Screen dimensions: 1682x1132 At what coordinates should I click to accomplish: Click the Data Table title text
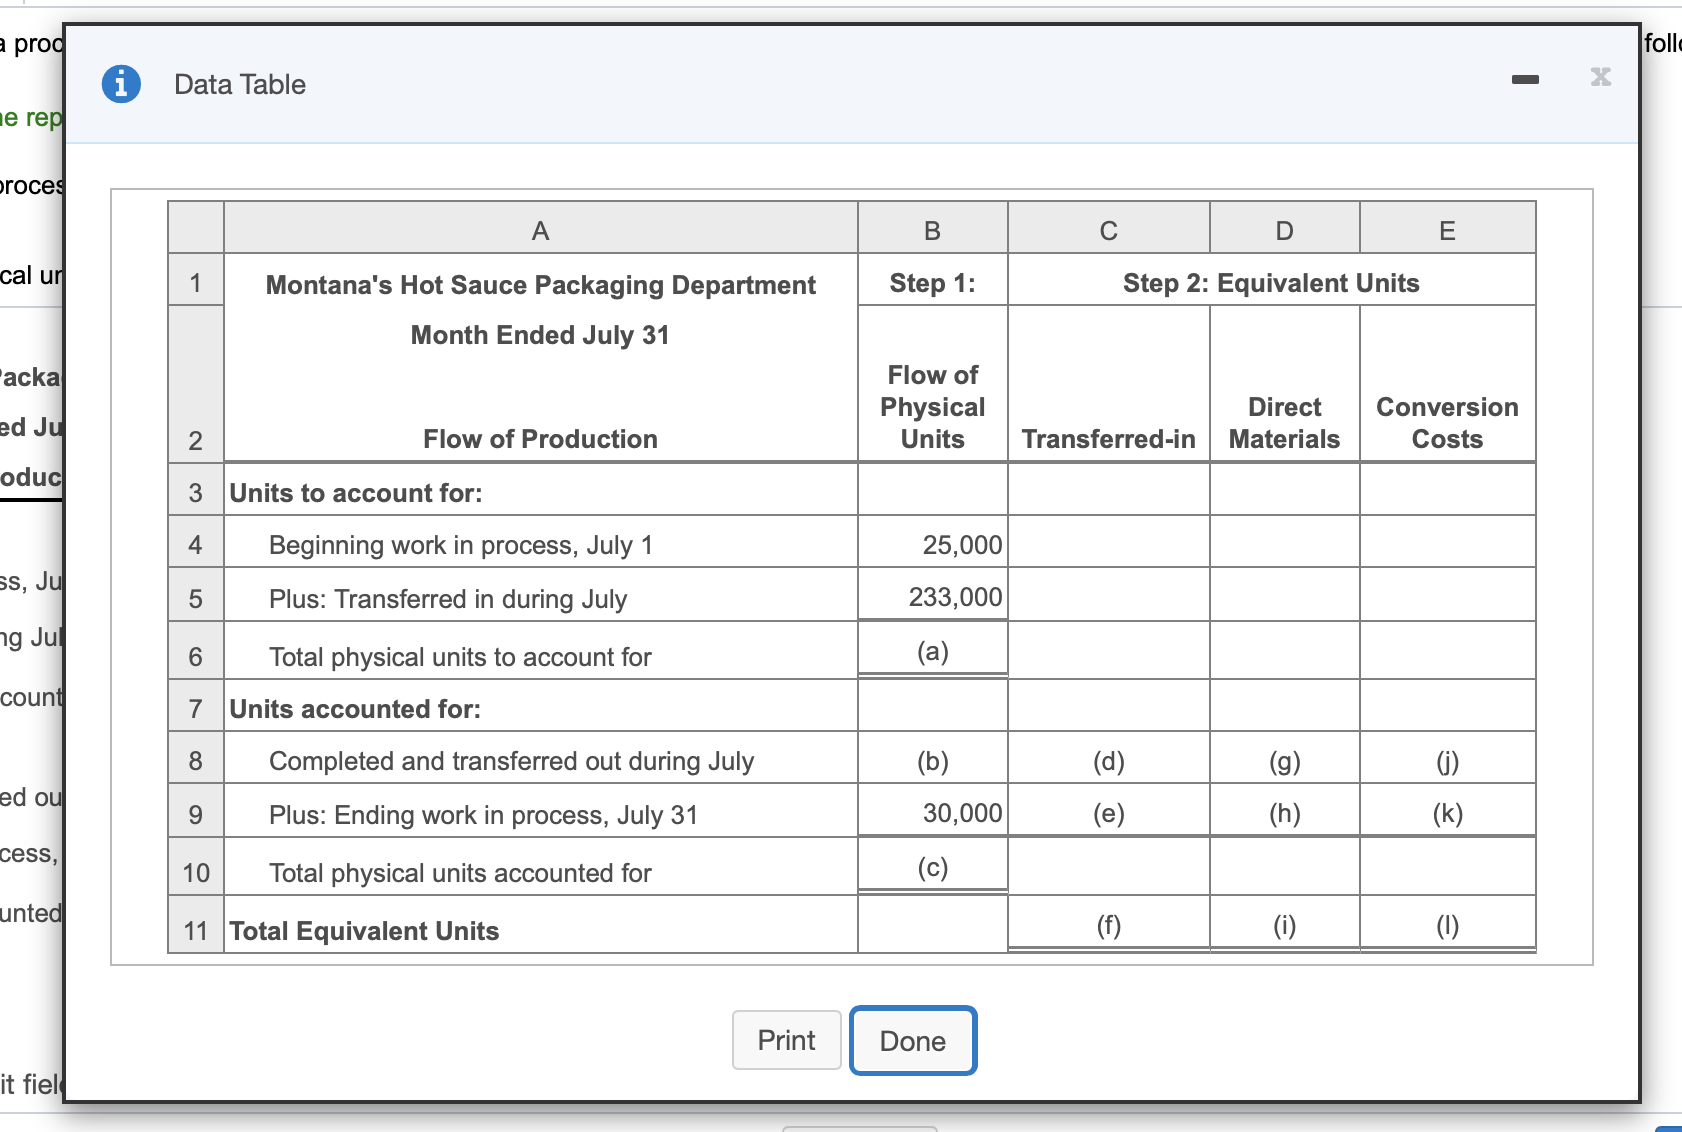(x=239, y=84)
